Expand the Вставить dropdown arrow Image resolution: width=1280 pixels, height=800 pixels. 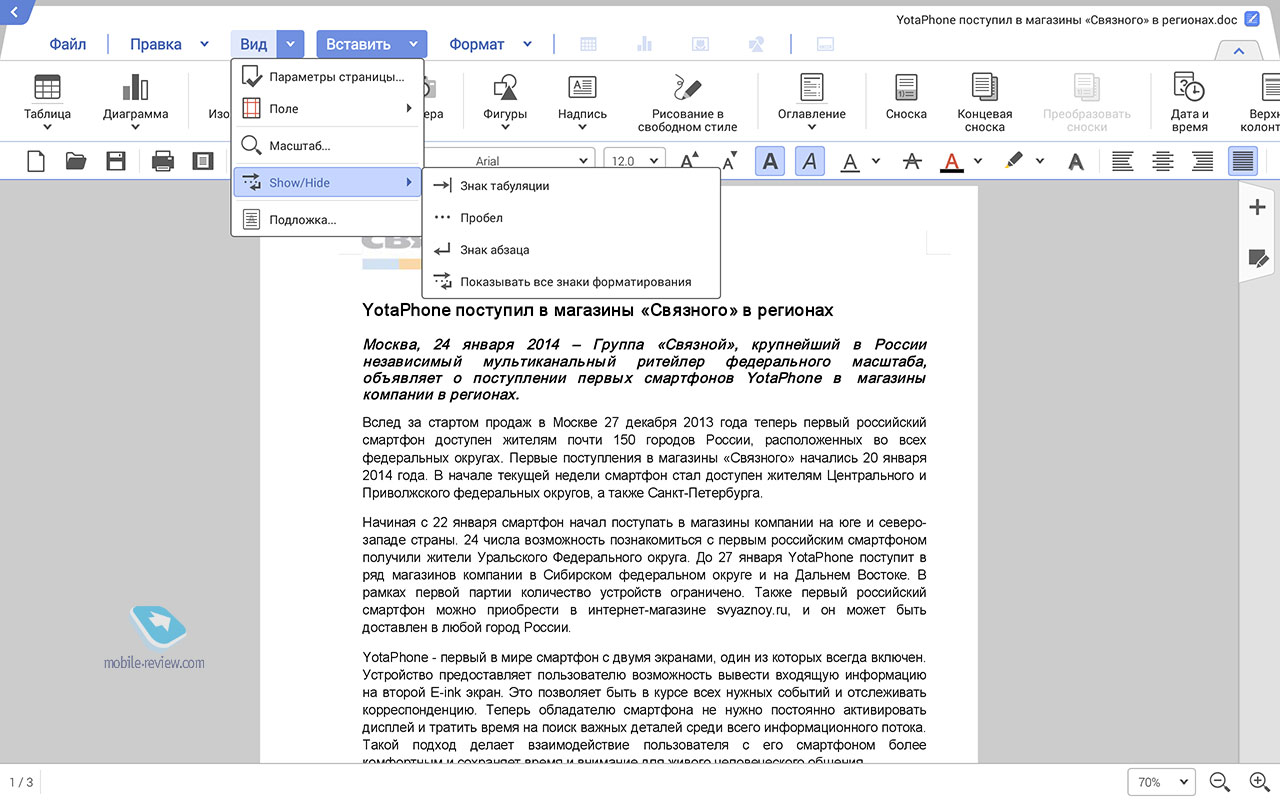coord(413,44)
